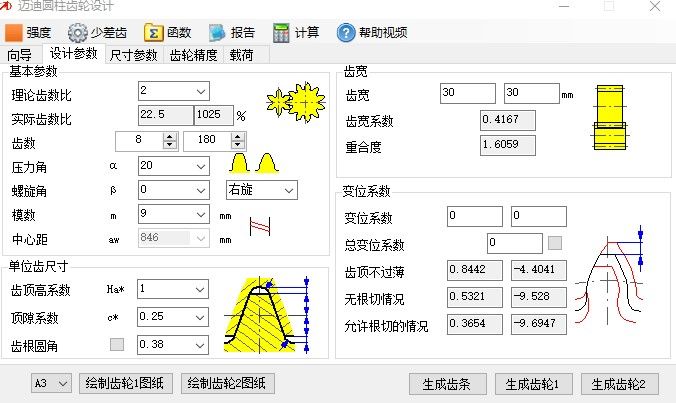Switch to the 齿轮精度 tab

pyautogui.click(x=194, y=55)
